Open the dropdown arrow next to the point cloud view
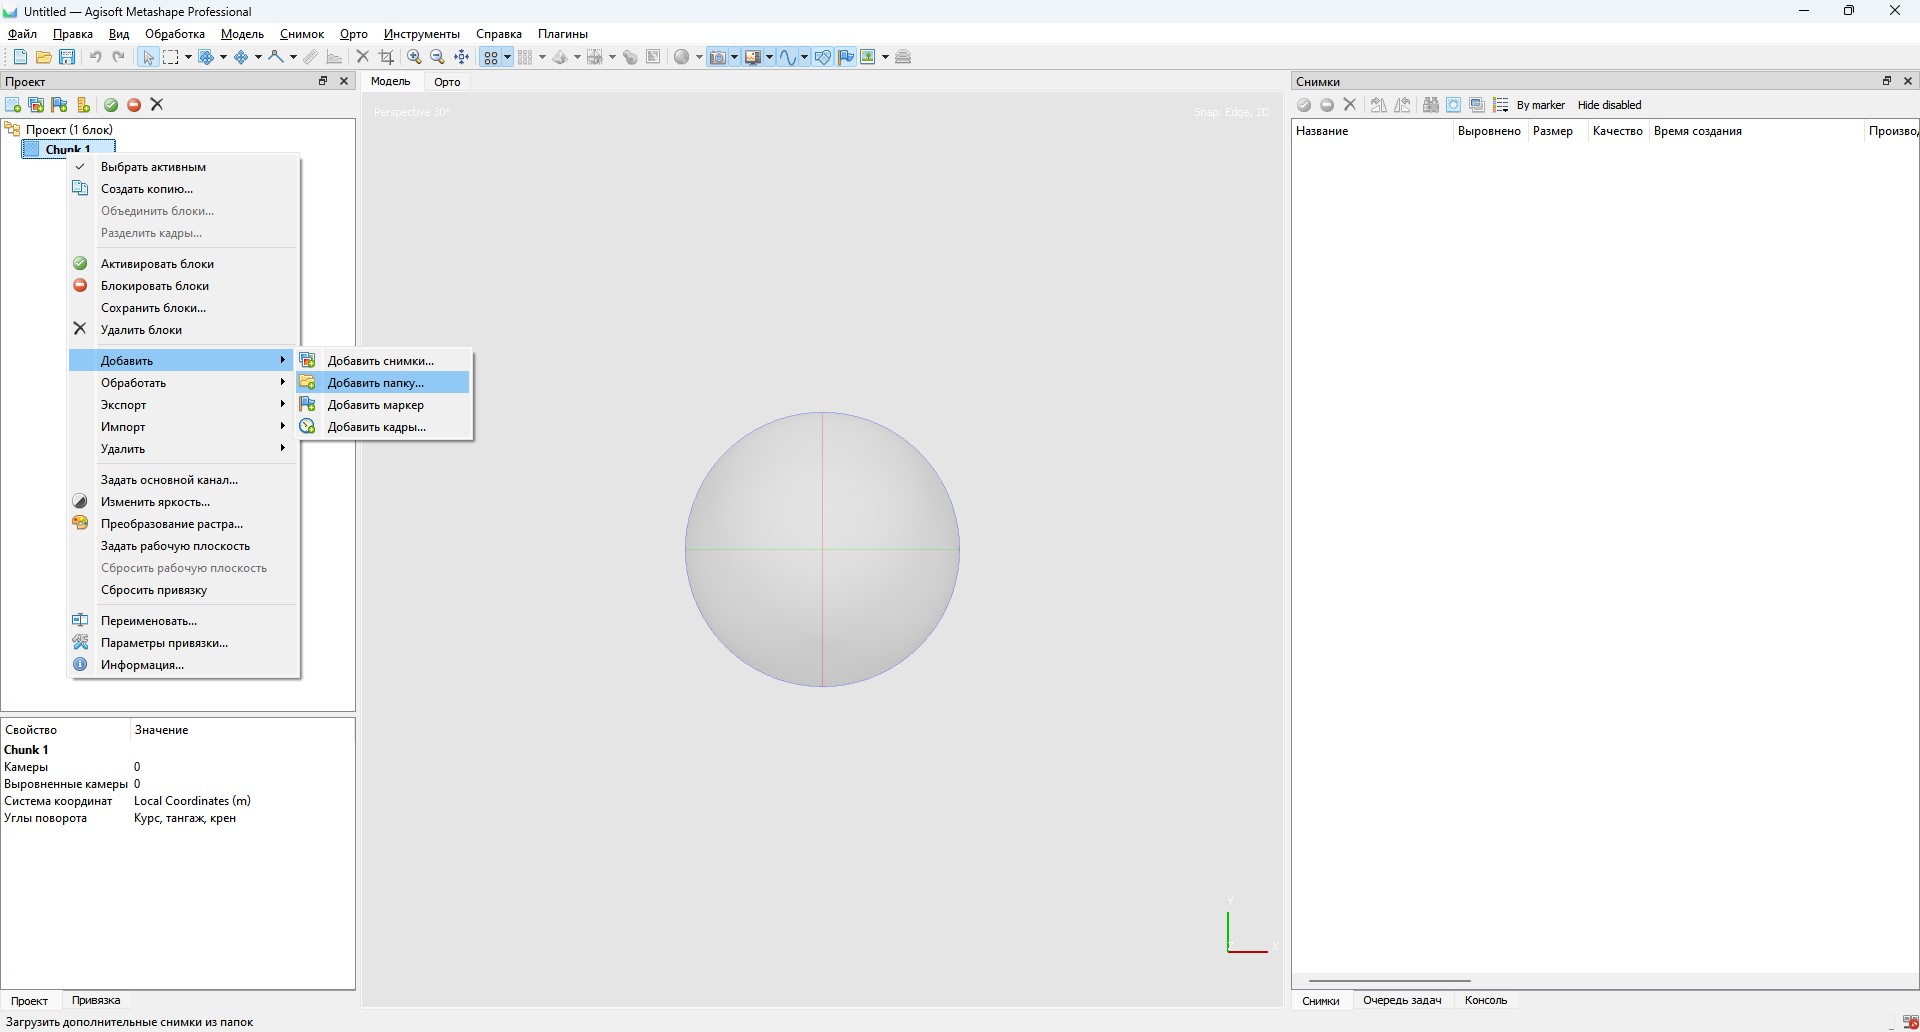1920x1032 pixels. tap(507, 57)
